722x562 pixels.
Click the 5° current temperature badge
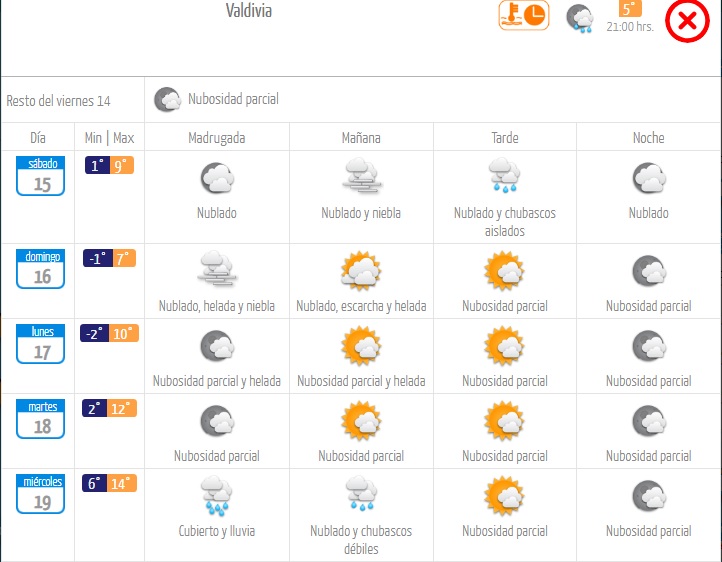point(629,8)
